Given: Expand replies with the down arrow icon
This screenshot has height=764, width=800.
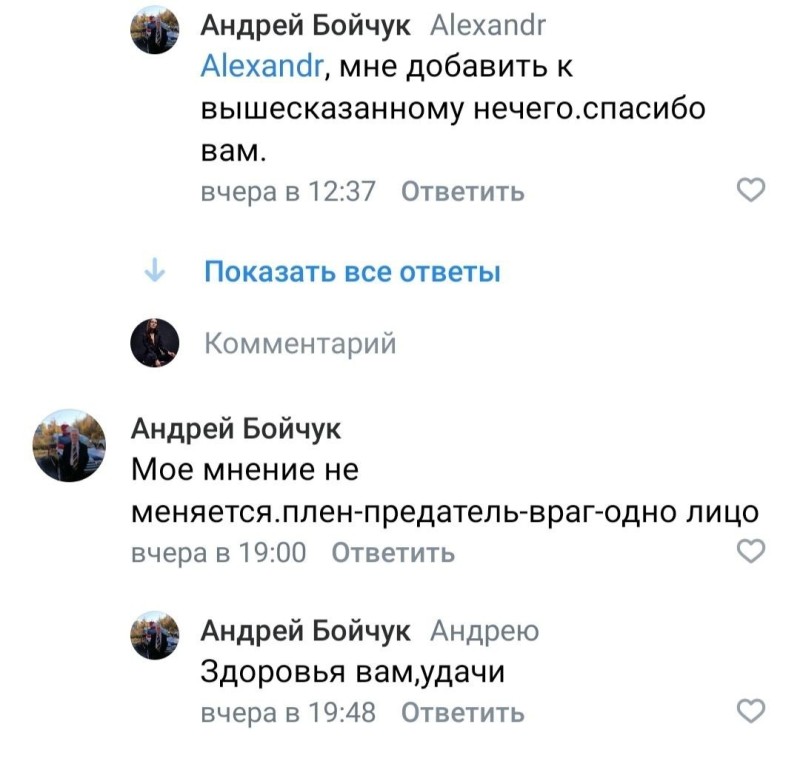Looking at the screenshot, I should point(155,270).
